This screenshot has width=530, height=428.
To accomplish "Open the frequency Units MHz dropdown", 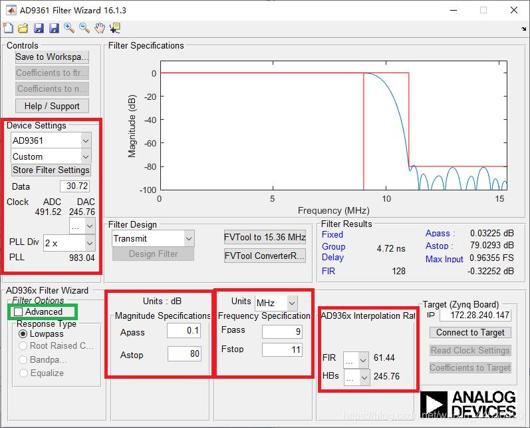I will click(276, 303).
